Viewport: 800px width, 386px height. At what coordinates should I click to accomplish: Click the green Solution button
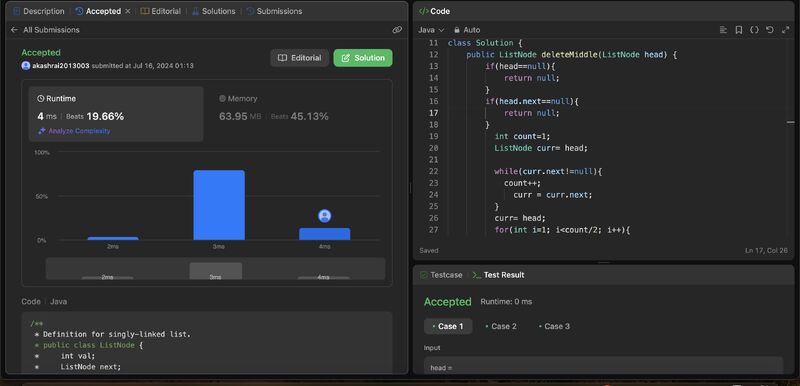point(363,58)
